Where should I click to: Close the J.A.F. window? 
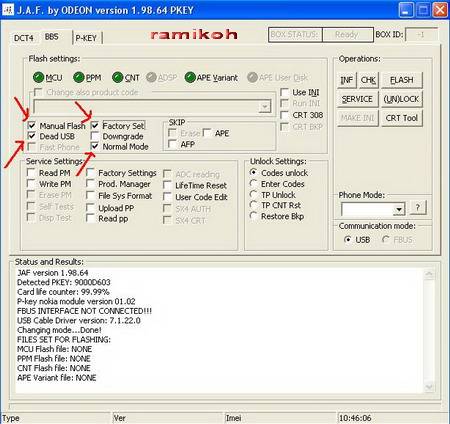pos(440,10)
